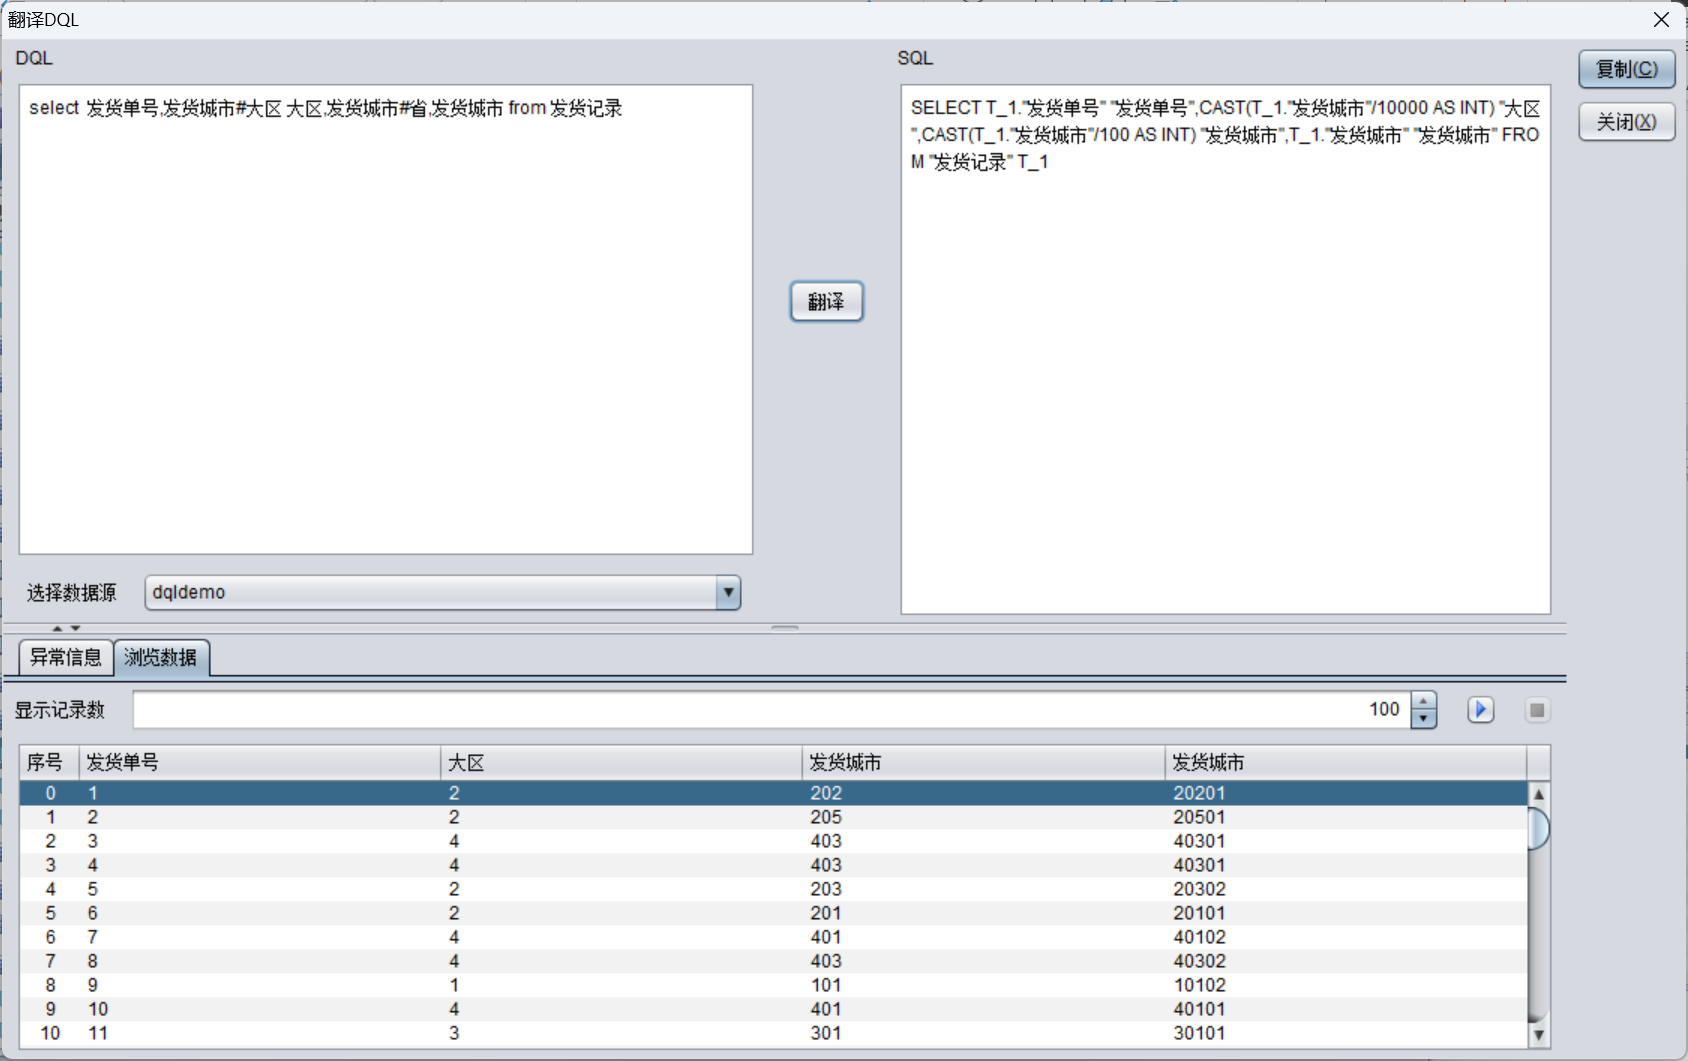Switch to the 异常信息 tab
This screenshot has height=1061, width=1688.
click(64, 657)
